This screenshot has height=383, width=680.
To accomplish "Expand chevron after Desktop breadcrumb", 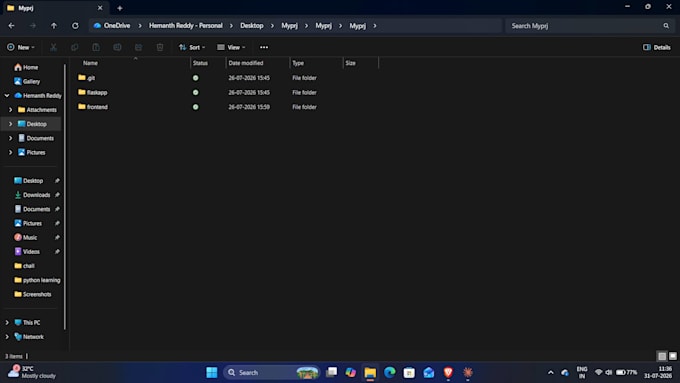I will point(272,26).
